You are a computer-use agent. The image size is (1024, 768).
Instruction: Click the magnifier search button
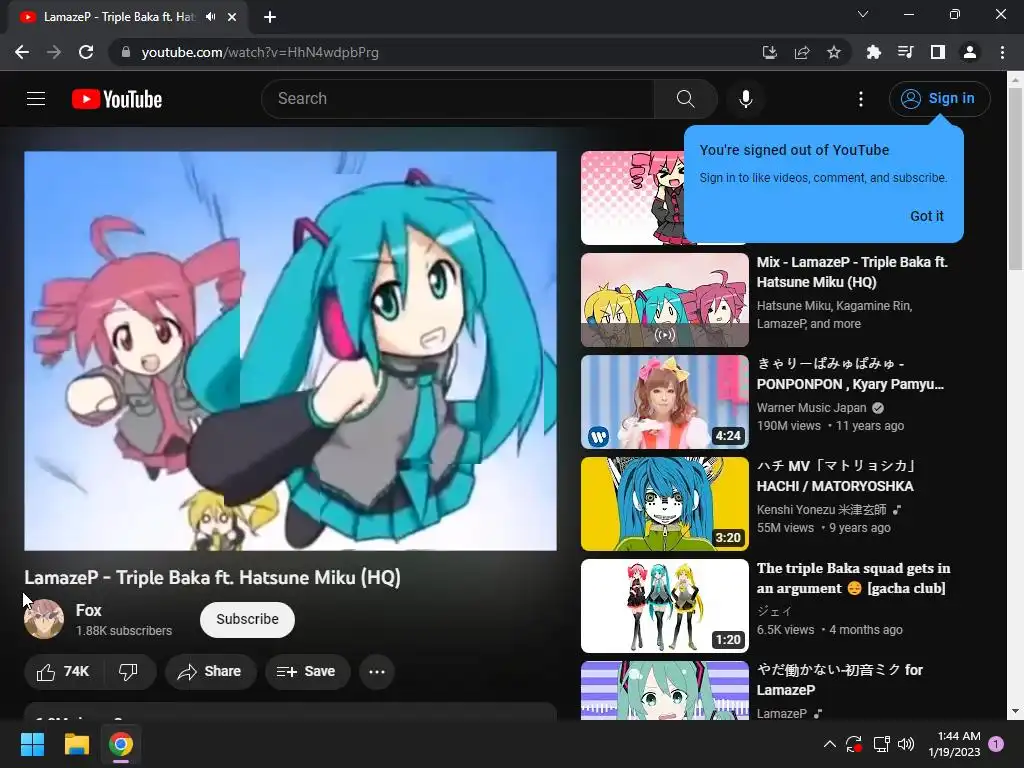click(x=685, y=99)
